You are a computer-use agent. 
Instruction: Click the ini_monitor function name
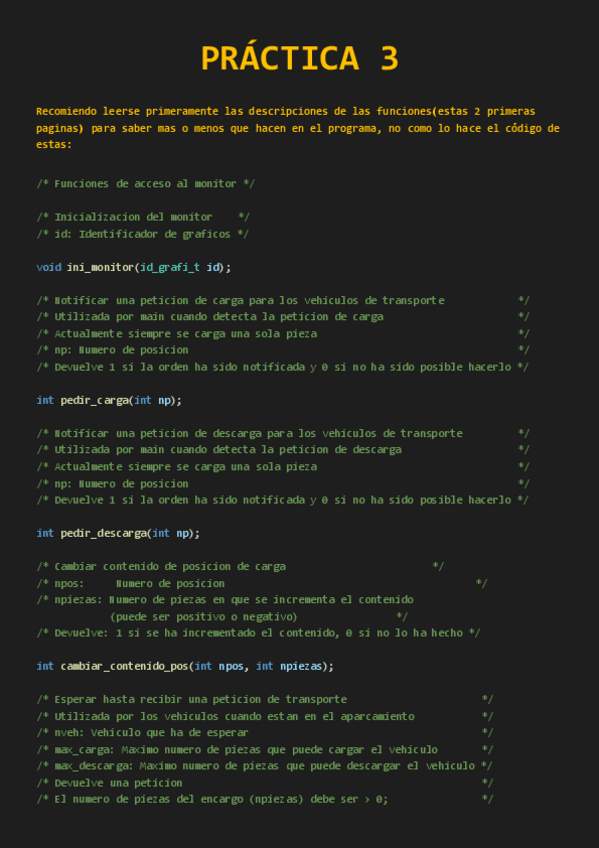(100, 267)
